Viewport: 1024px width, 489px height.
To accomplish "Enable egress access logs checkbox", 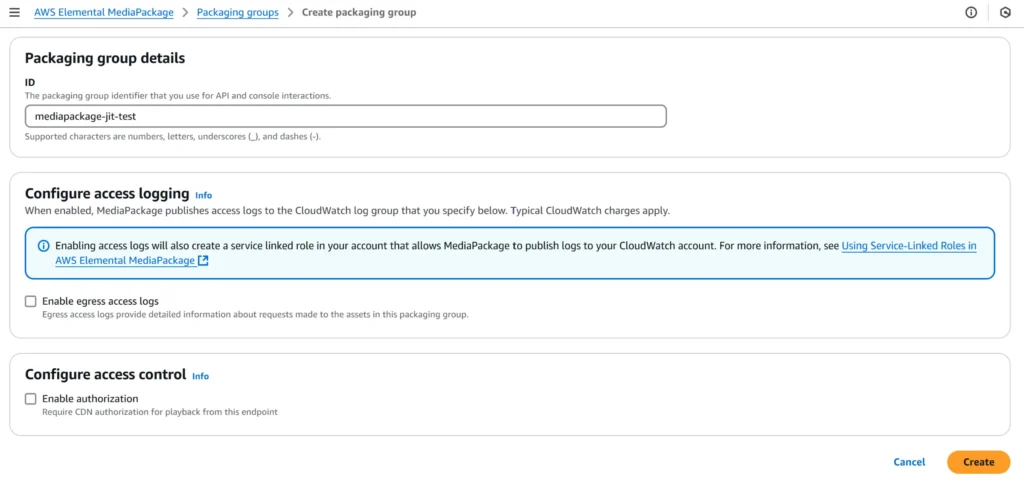I will pyautogui.click(x=31, y=301).
